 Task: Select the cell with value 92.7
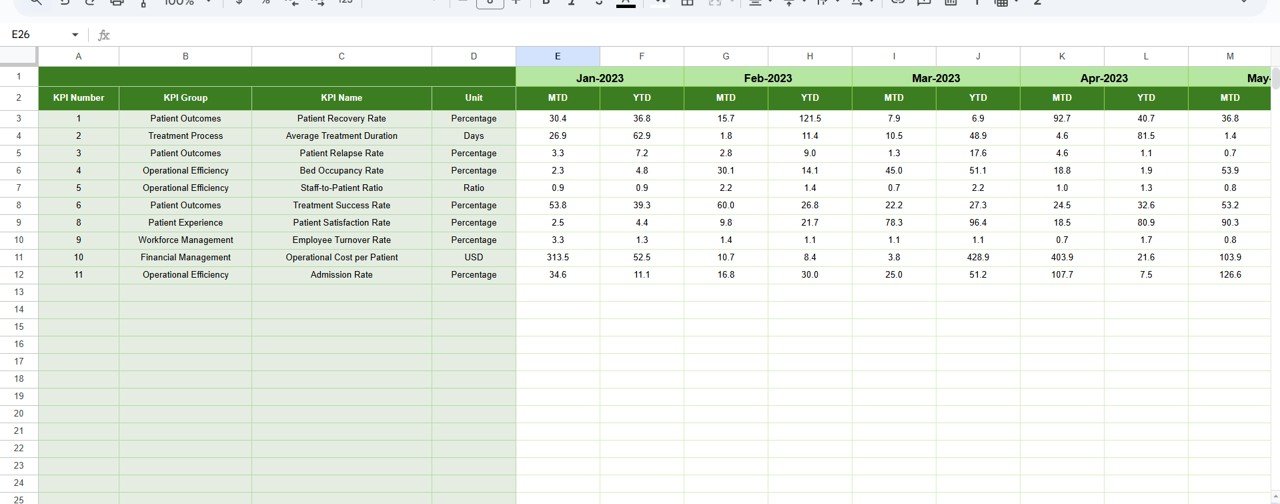click(1062, 119)
